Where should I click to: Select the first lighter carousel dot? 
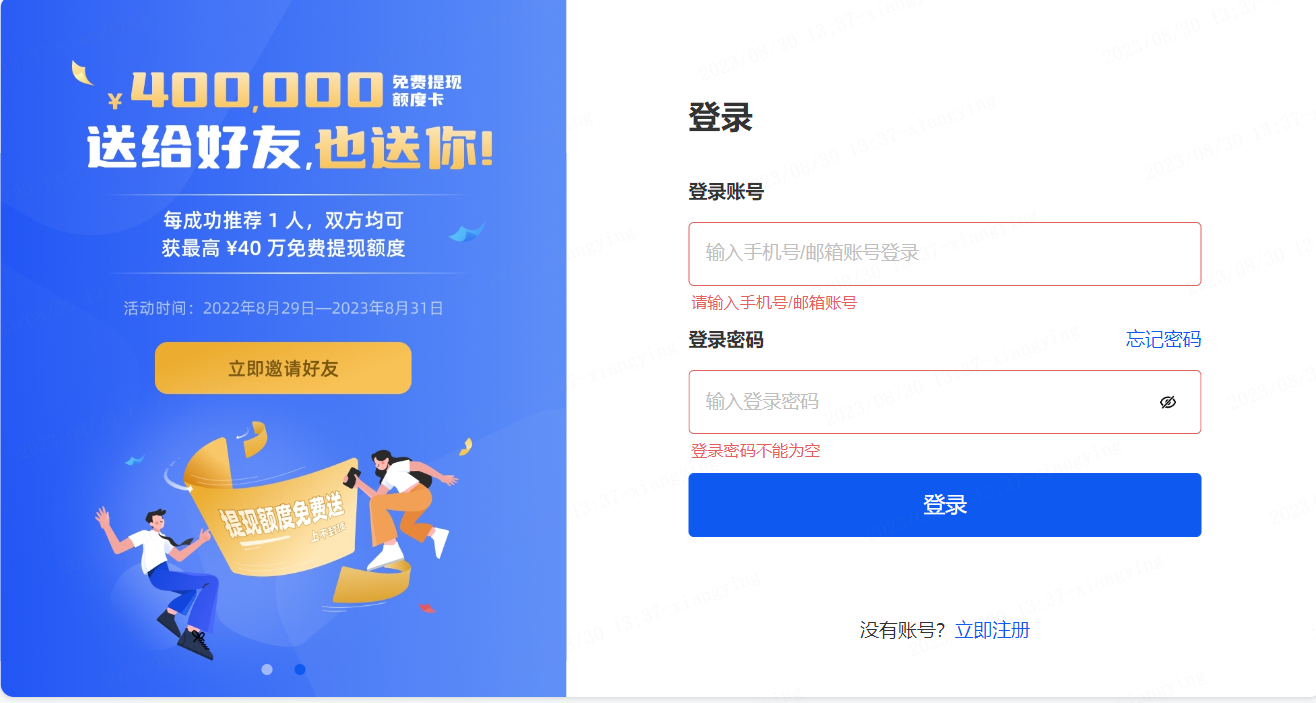267,669
